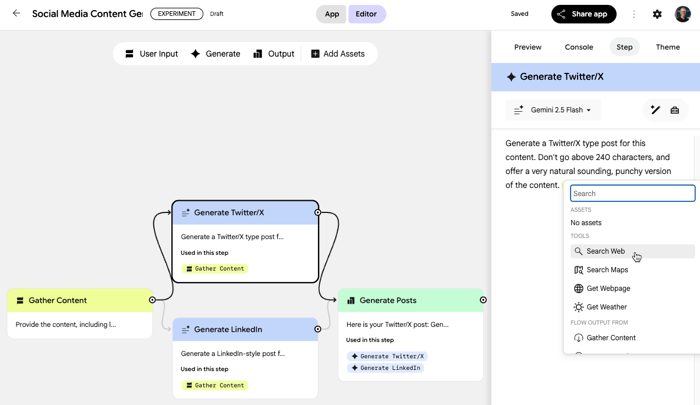Open the settings gear icon

click(657, 14)
